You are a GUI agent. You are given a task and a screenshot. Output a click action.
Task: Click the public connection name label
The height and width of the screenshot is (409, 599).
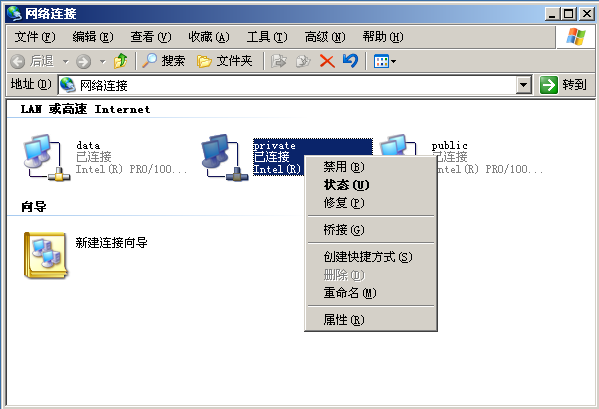pos(450,145)
